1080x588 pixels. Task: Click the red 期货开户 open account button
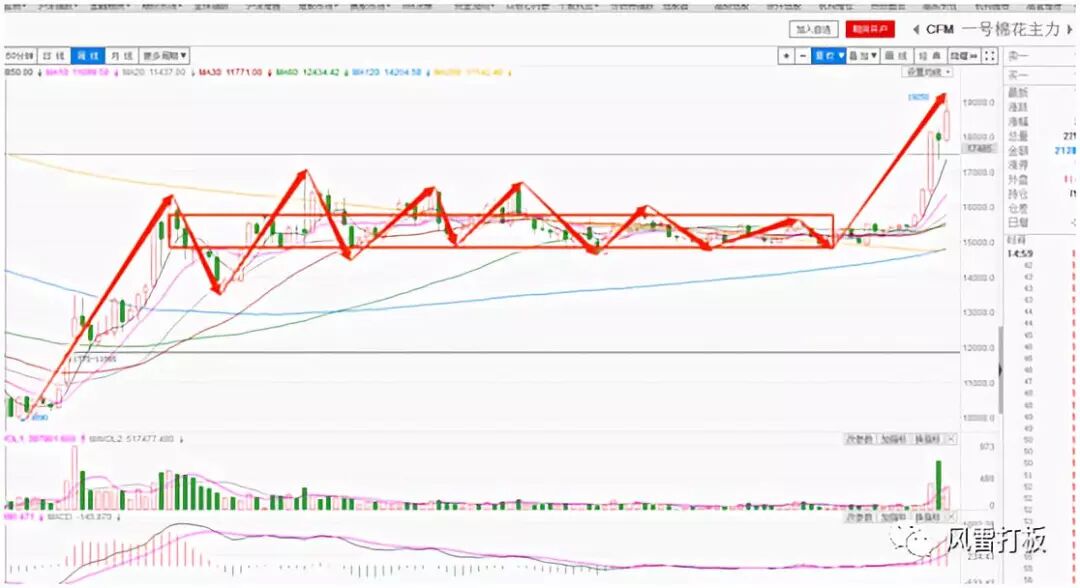[870, 30]
